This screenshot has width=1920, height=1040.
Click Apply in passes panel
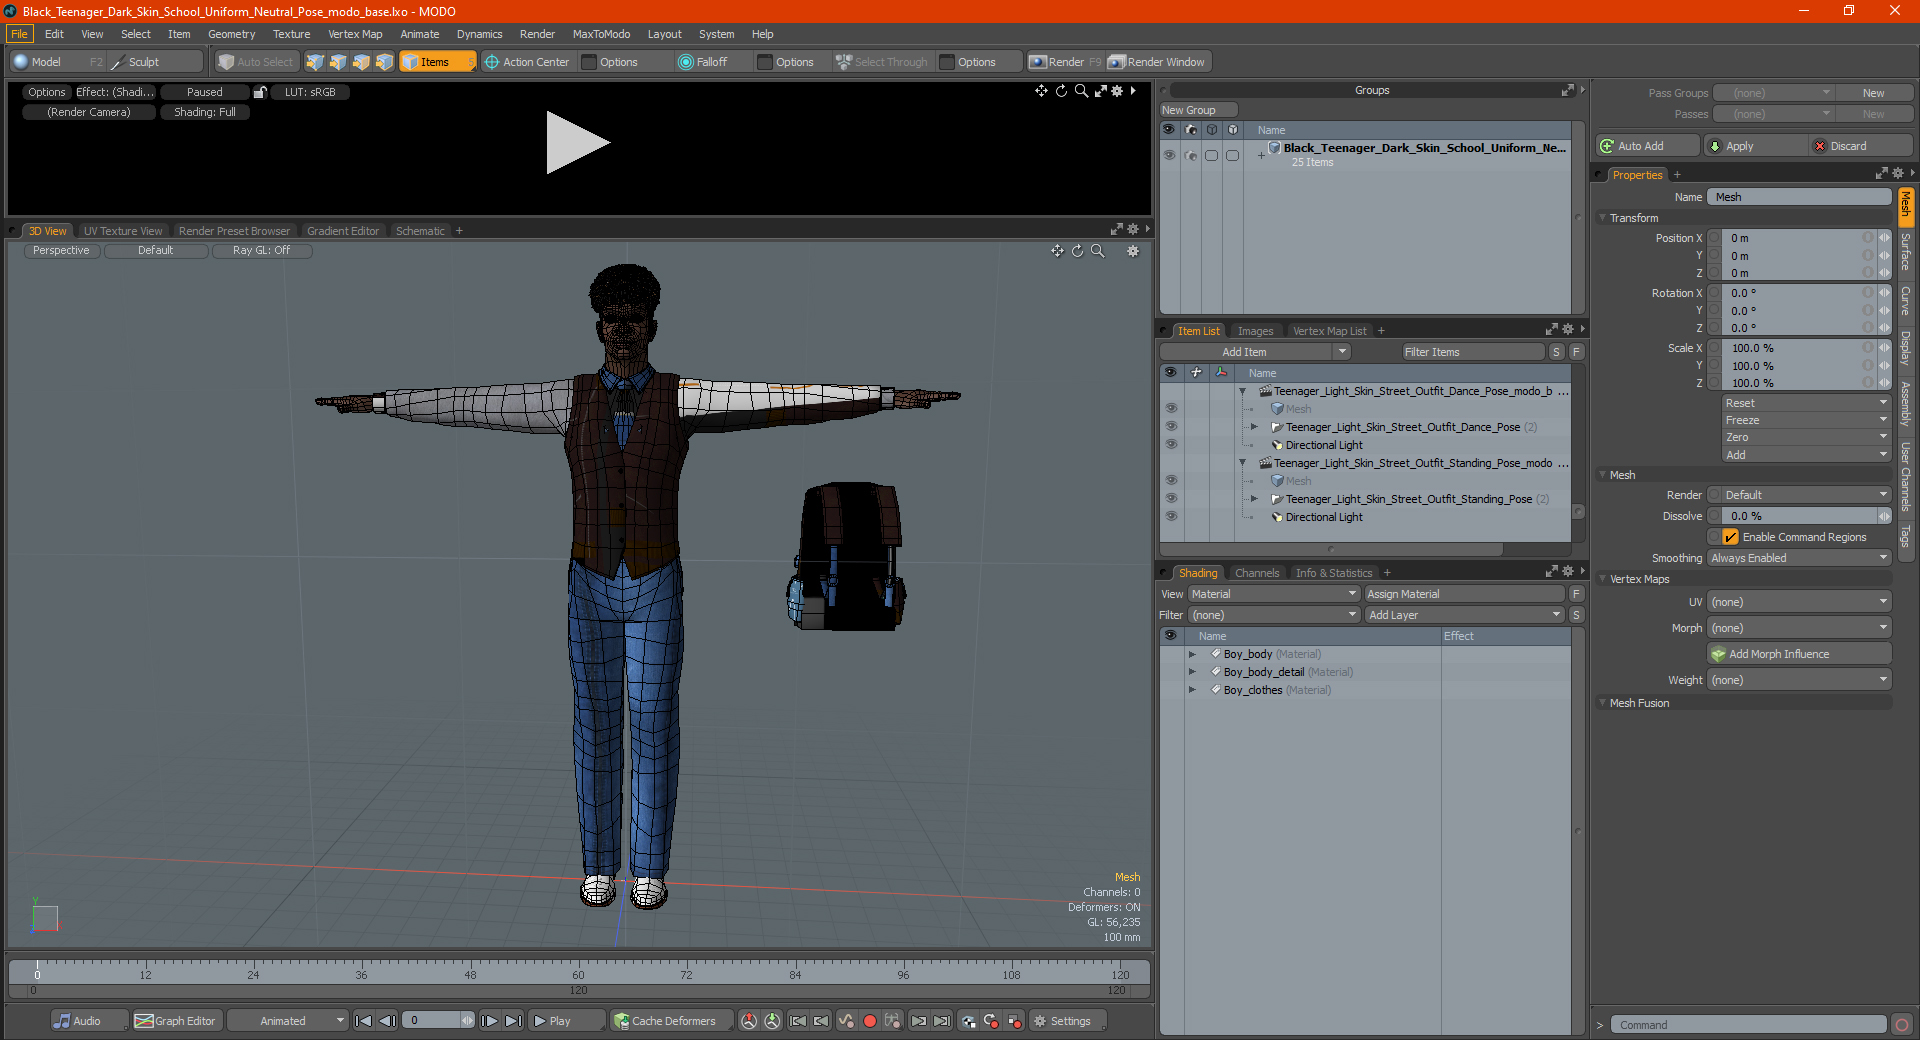click(1755, 146)
